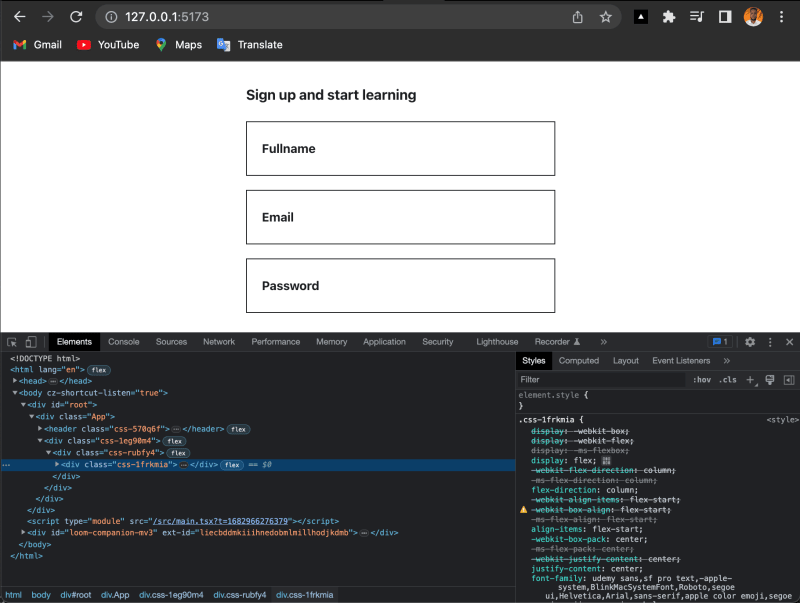Click the address bar URL 127.0.0.1:5173
Screen dimensions: 800x603
pyautogui.click(x=167, y=17)
